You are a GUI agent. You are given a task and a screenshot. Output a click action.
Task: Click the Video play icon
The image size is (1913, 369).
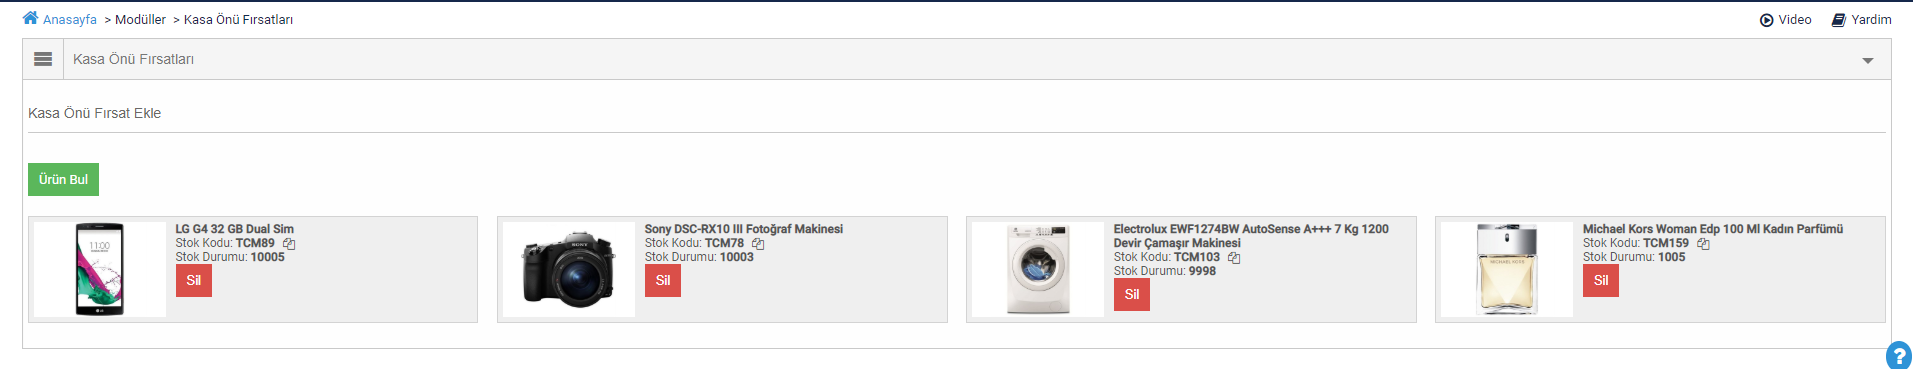[x=1767, y=20]
